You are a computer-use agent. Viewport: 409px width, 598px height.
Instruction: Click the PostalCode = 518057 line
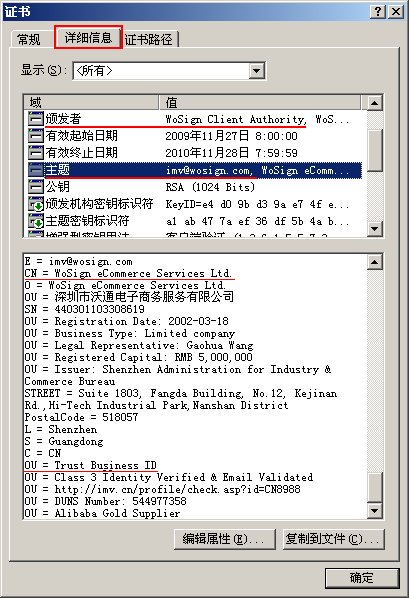pyautogui.click(x=81, y=417)
